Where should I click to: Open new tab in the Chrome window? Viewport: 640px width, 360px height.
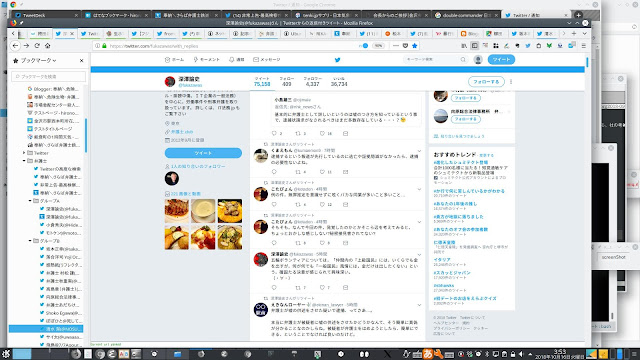tap(578, 15)
